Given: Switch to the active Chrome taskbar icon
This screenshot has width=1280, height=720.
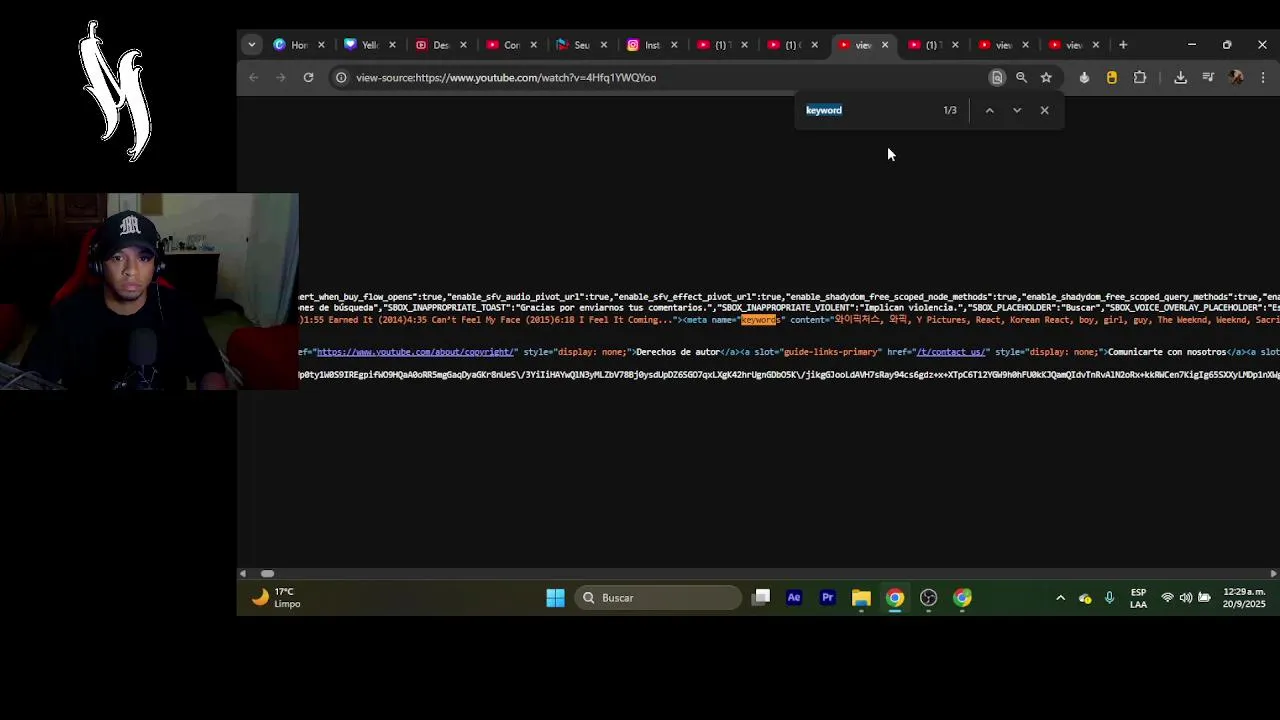Looking at the screenshot, I should 895,598.
